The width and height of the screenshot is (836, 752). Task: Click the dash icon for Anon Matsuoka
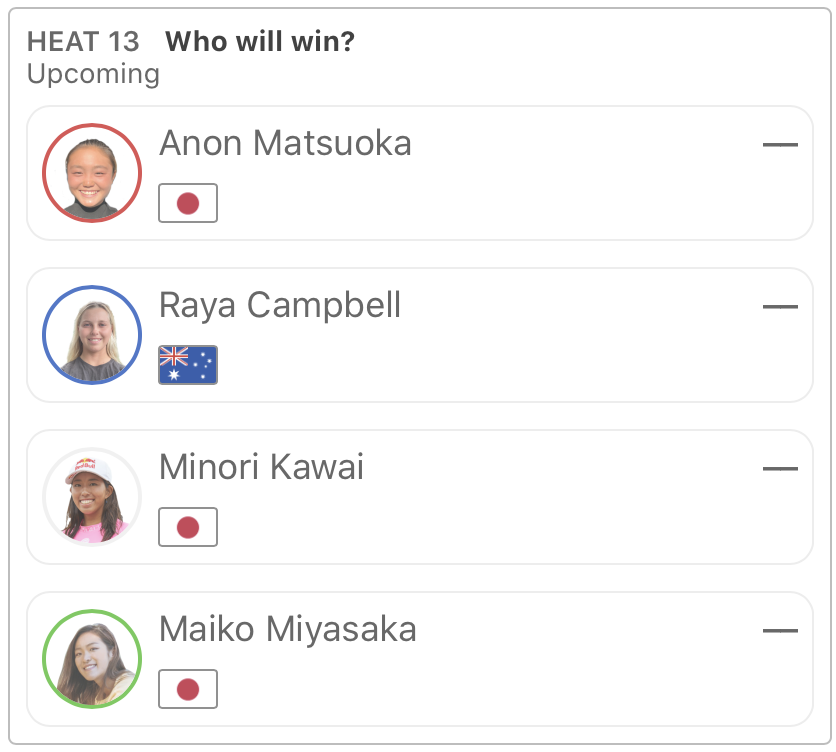[x=780, y=145]
